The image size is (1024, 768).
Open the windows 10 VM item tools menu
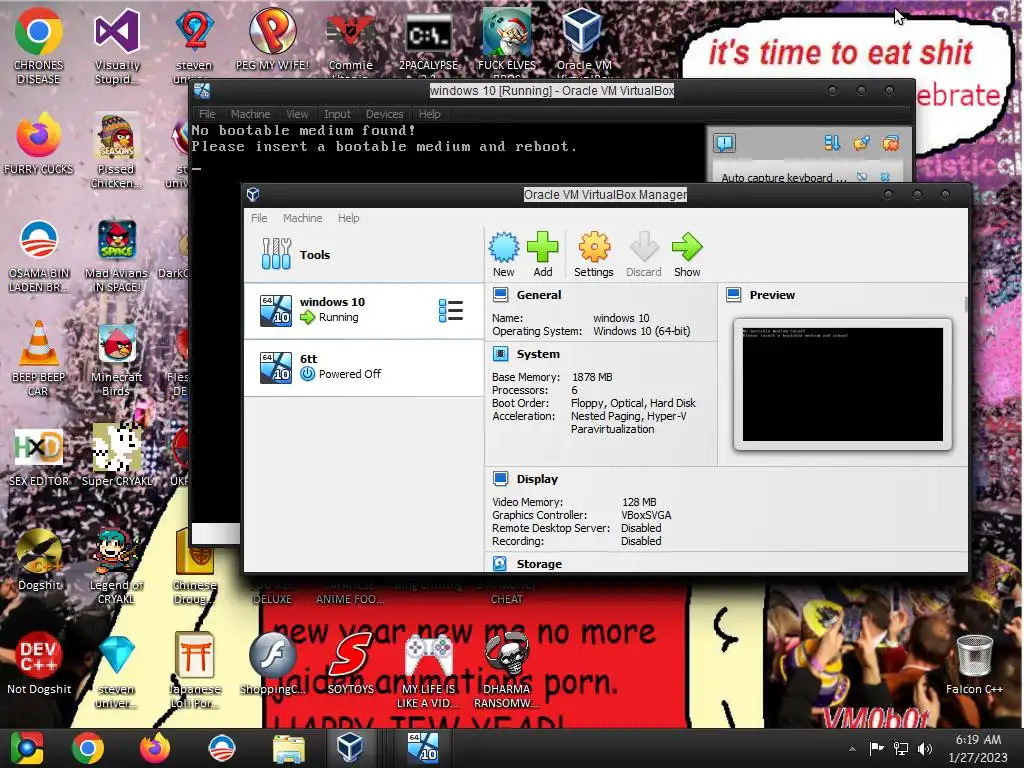[451, 310]
